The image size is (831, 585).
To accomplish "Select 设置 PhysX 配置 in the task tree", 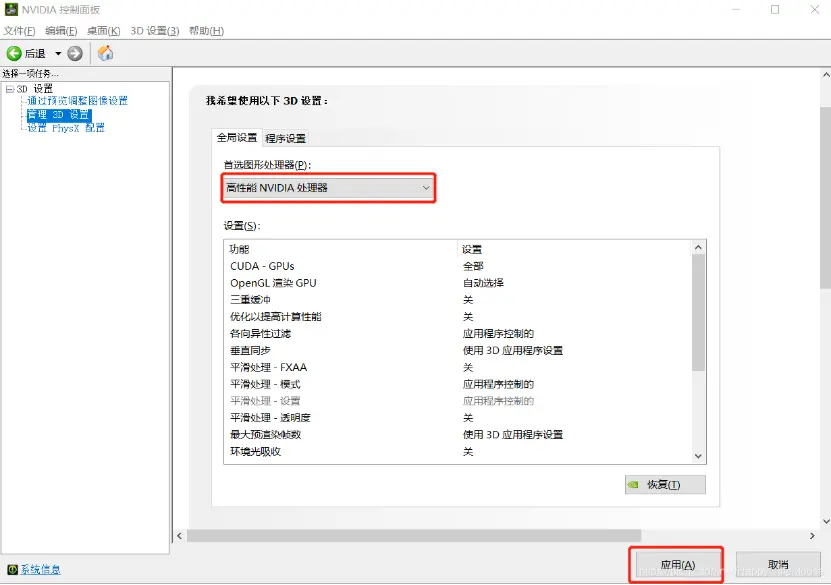I will tap(65, 128).
